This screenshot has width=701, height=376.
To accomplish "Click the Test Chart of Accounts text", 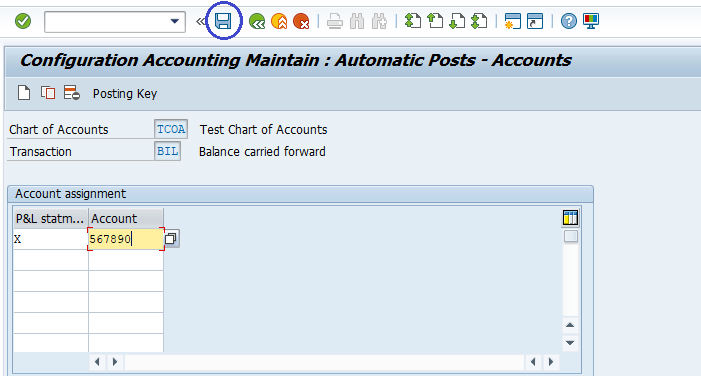I will point(263,130).
